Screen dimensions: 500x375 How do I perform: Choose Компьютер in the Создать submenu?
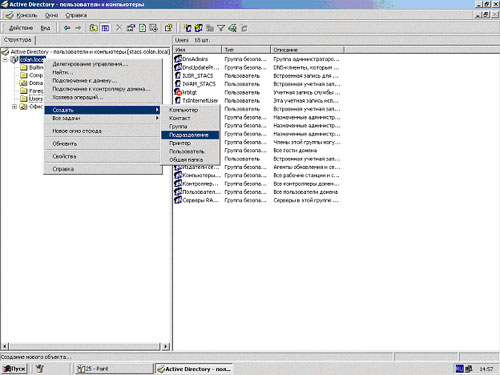(190, 110)
